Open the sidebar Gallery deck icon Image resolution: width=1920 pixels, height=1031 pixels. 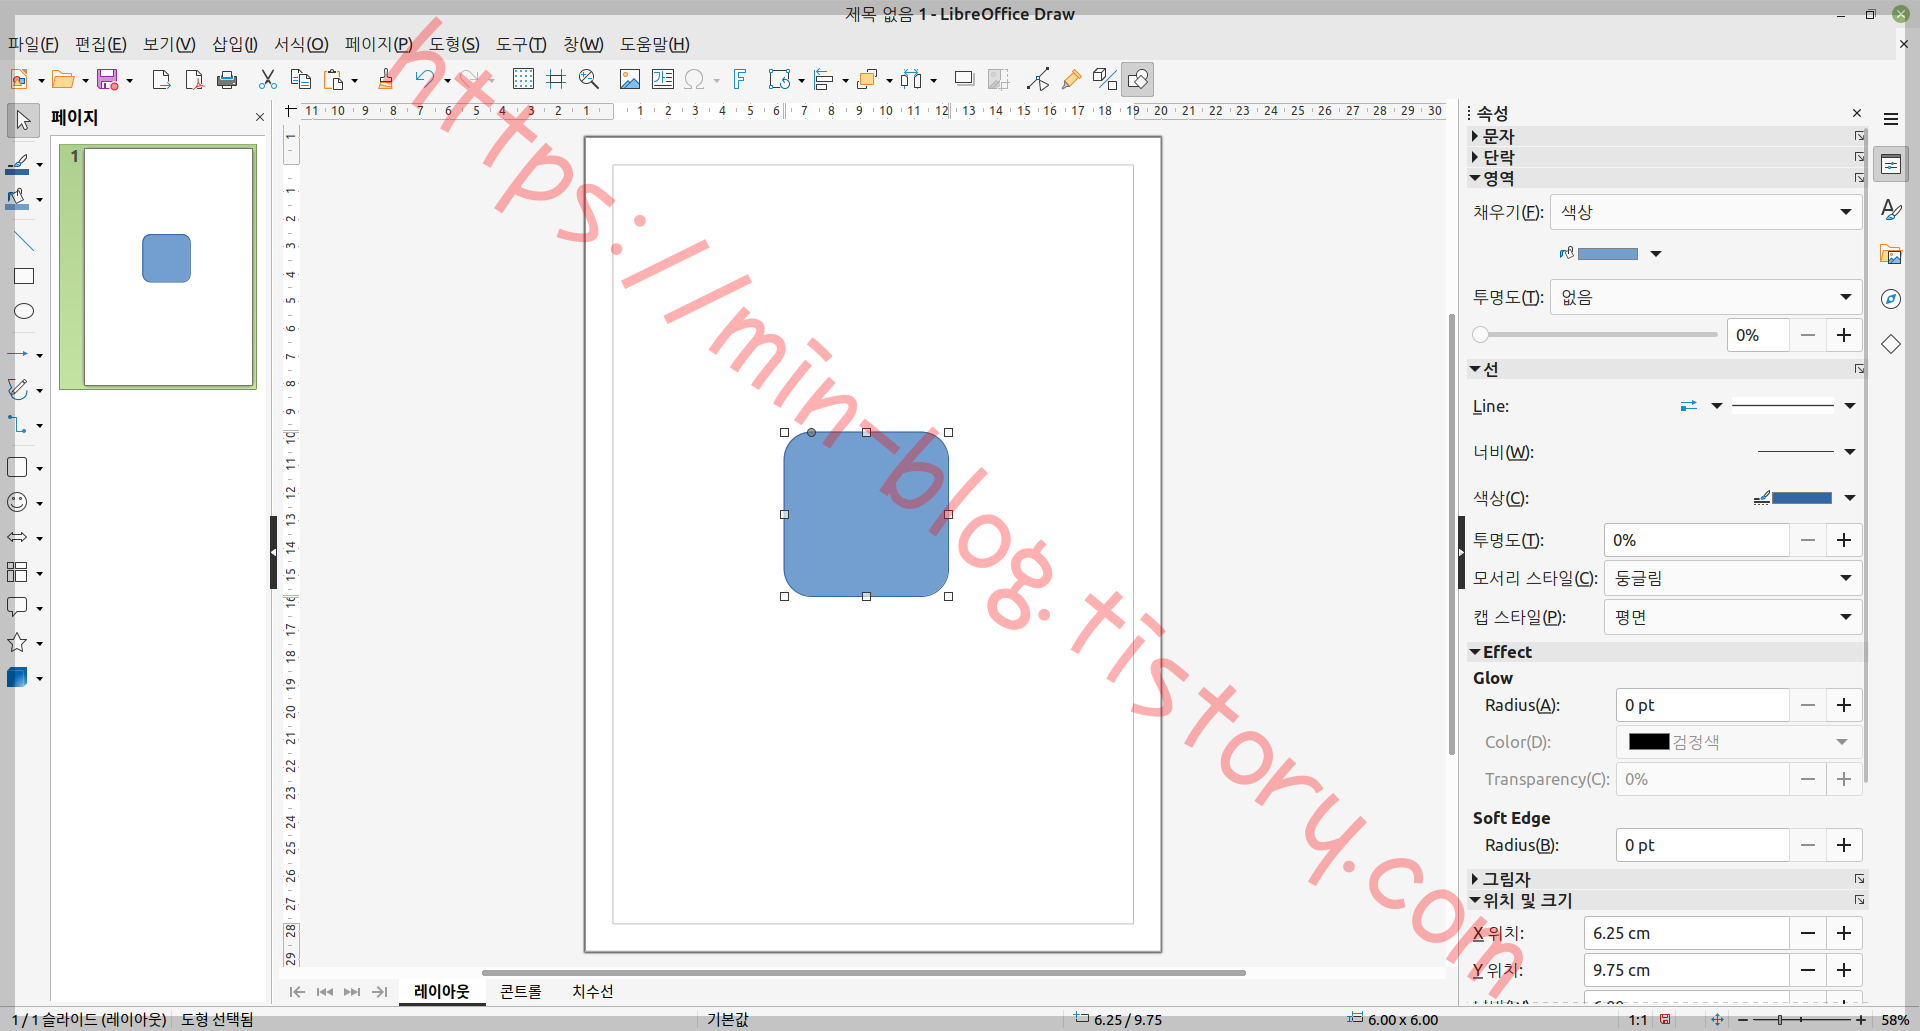(1891, 254)
